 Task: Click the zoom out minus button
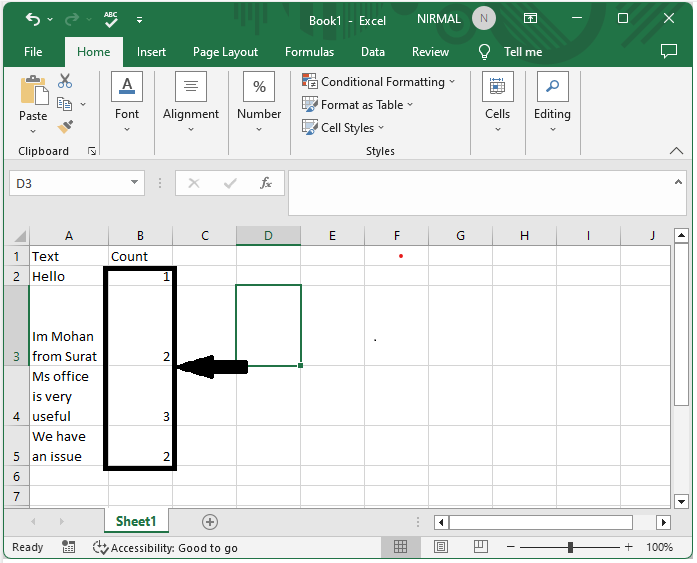[x=510, y=547]
